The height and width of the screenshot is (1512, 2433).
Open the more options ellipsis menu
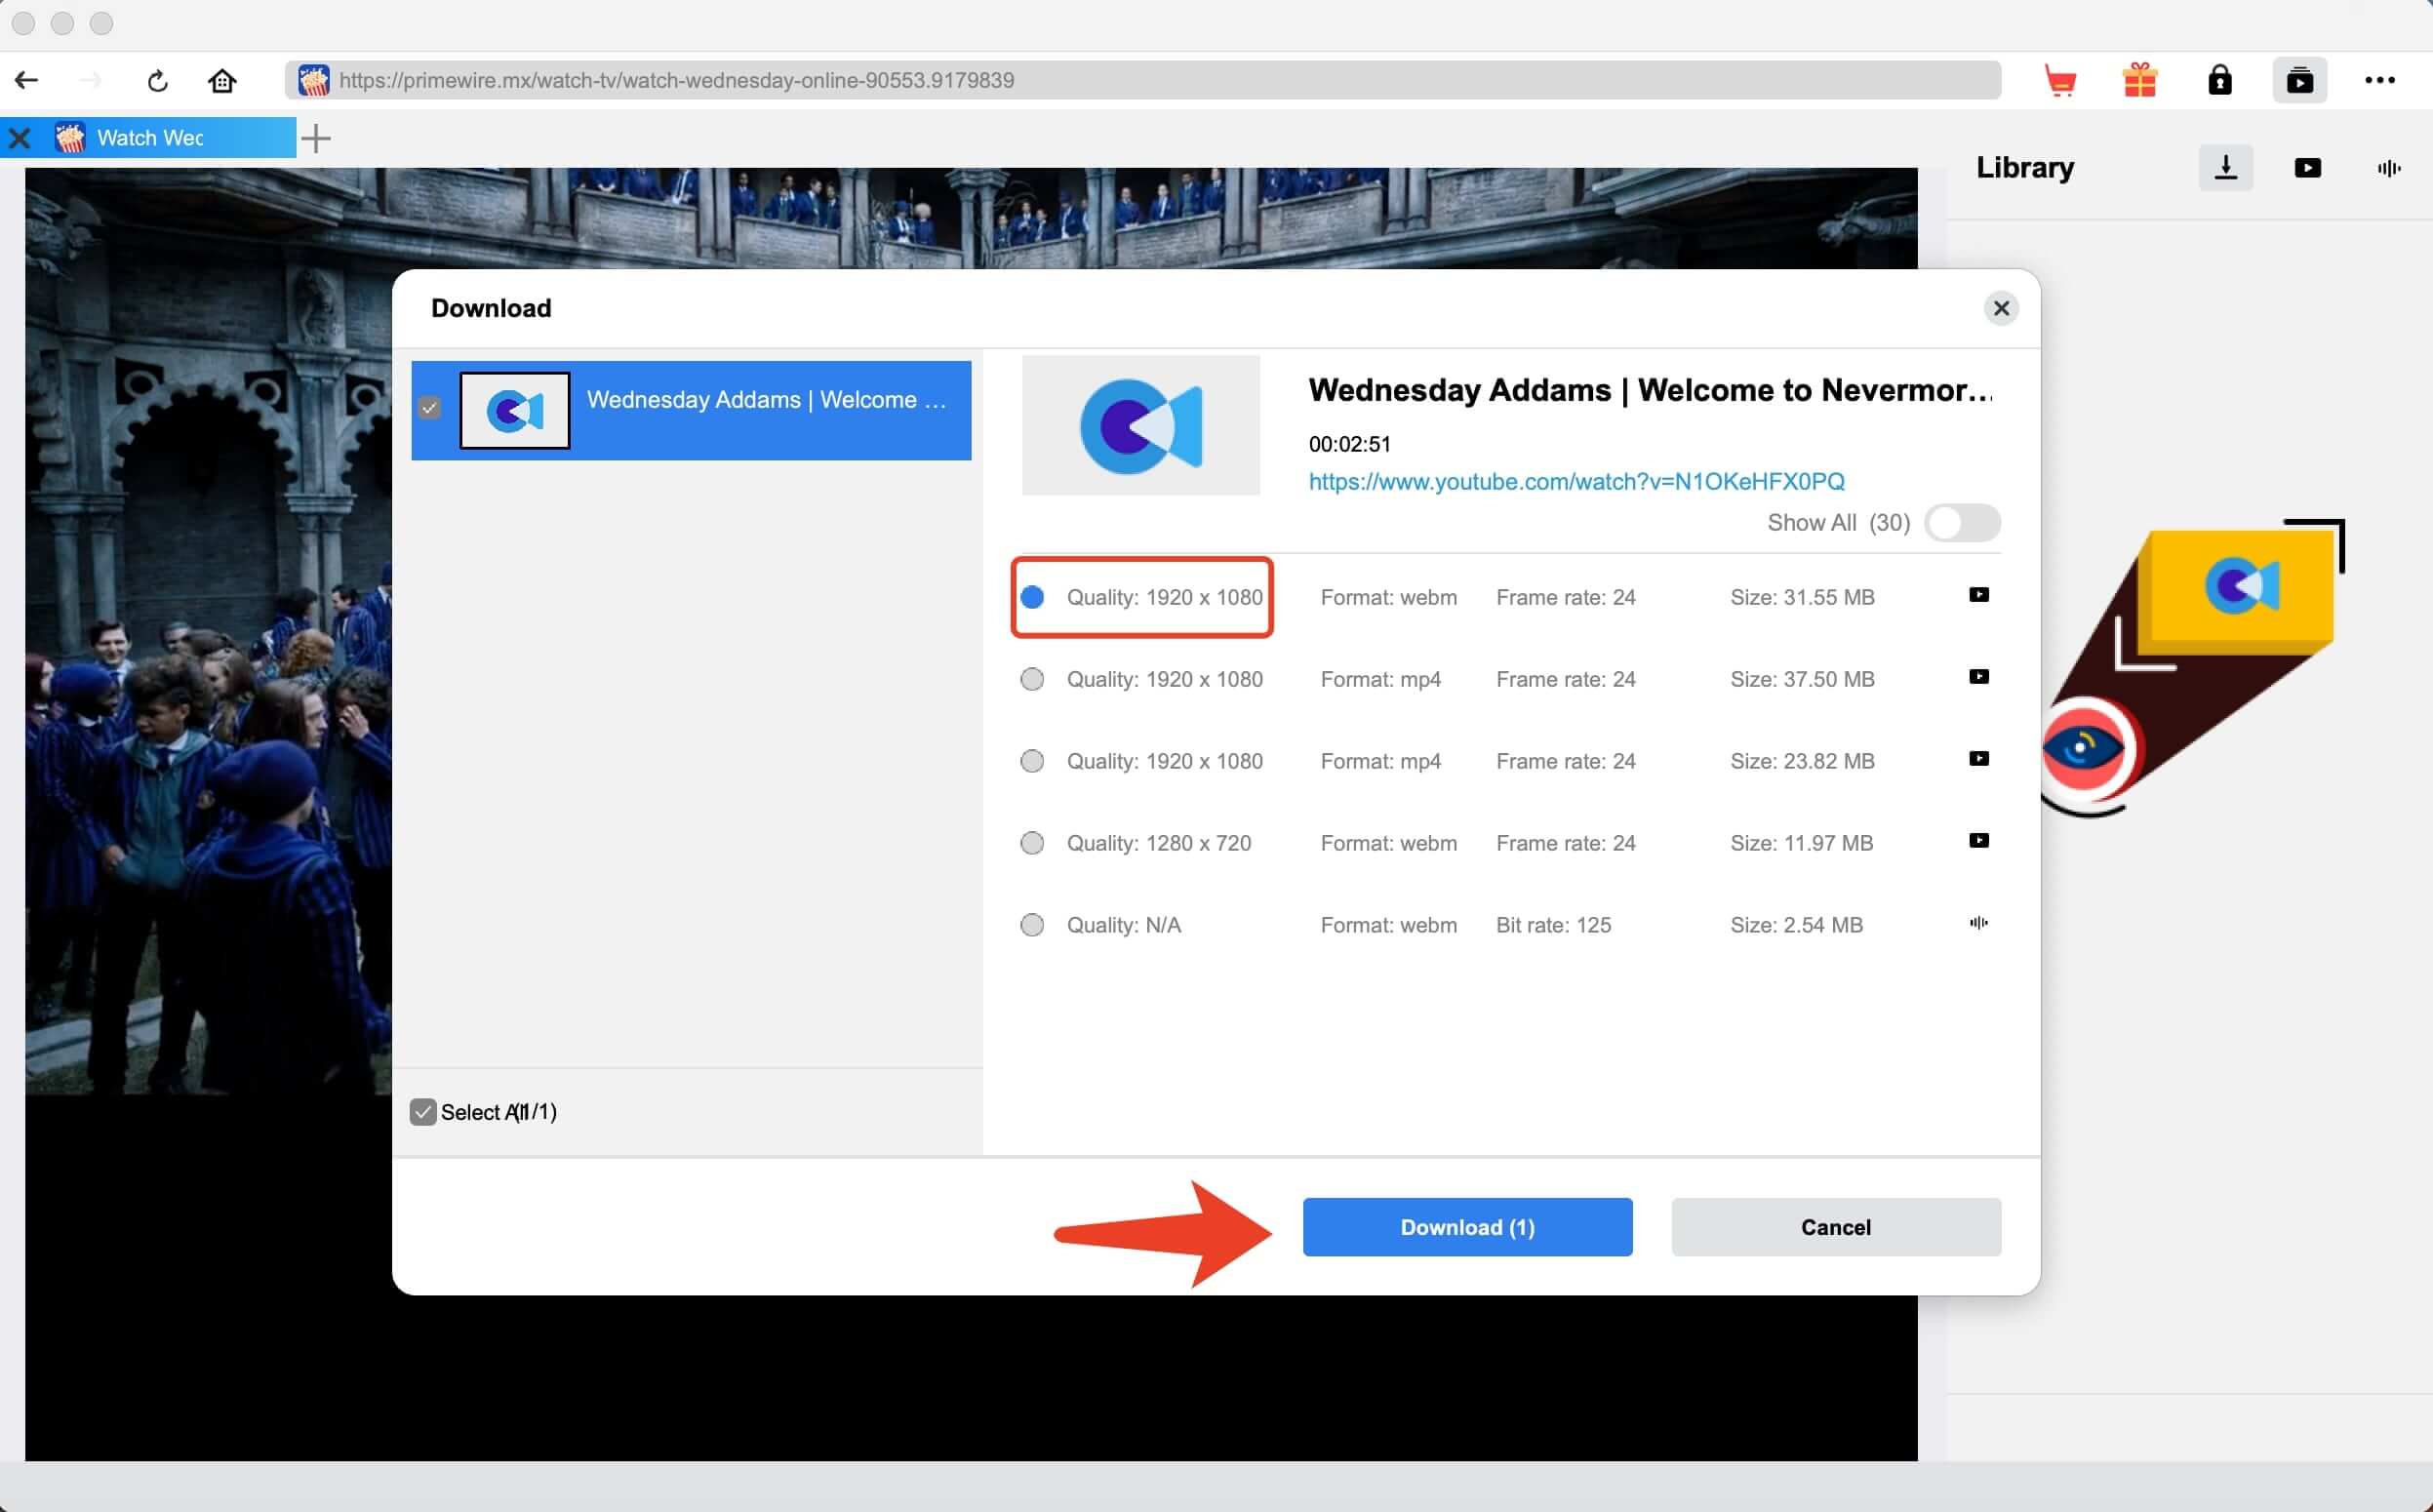2379,80
